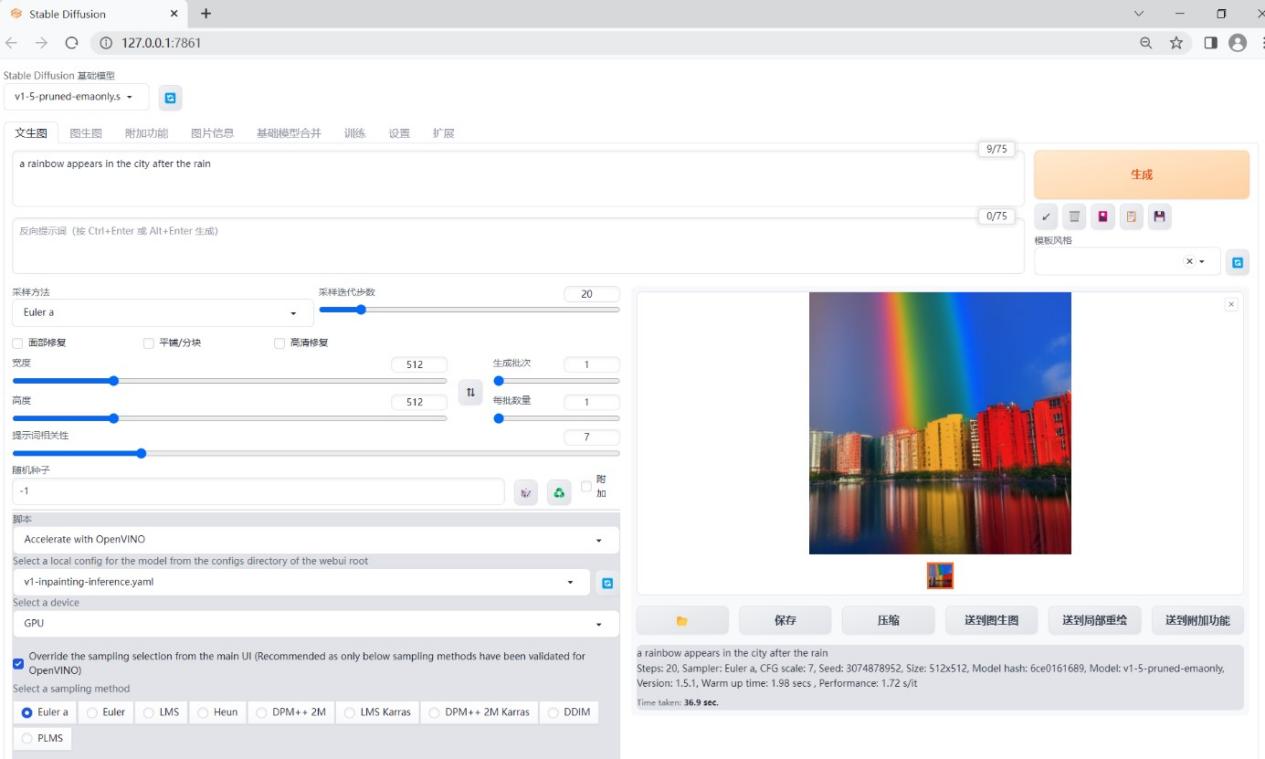Click the swap width and height icon
This screenshot has height=759, width=1265.
pyautogui.click(x=470, y=392)
